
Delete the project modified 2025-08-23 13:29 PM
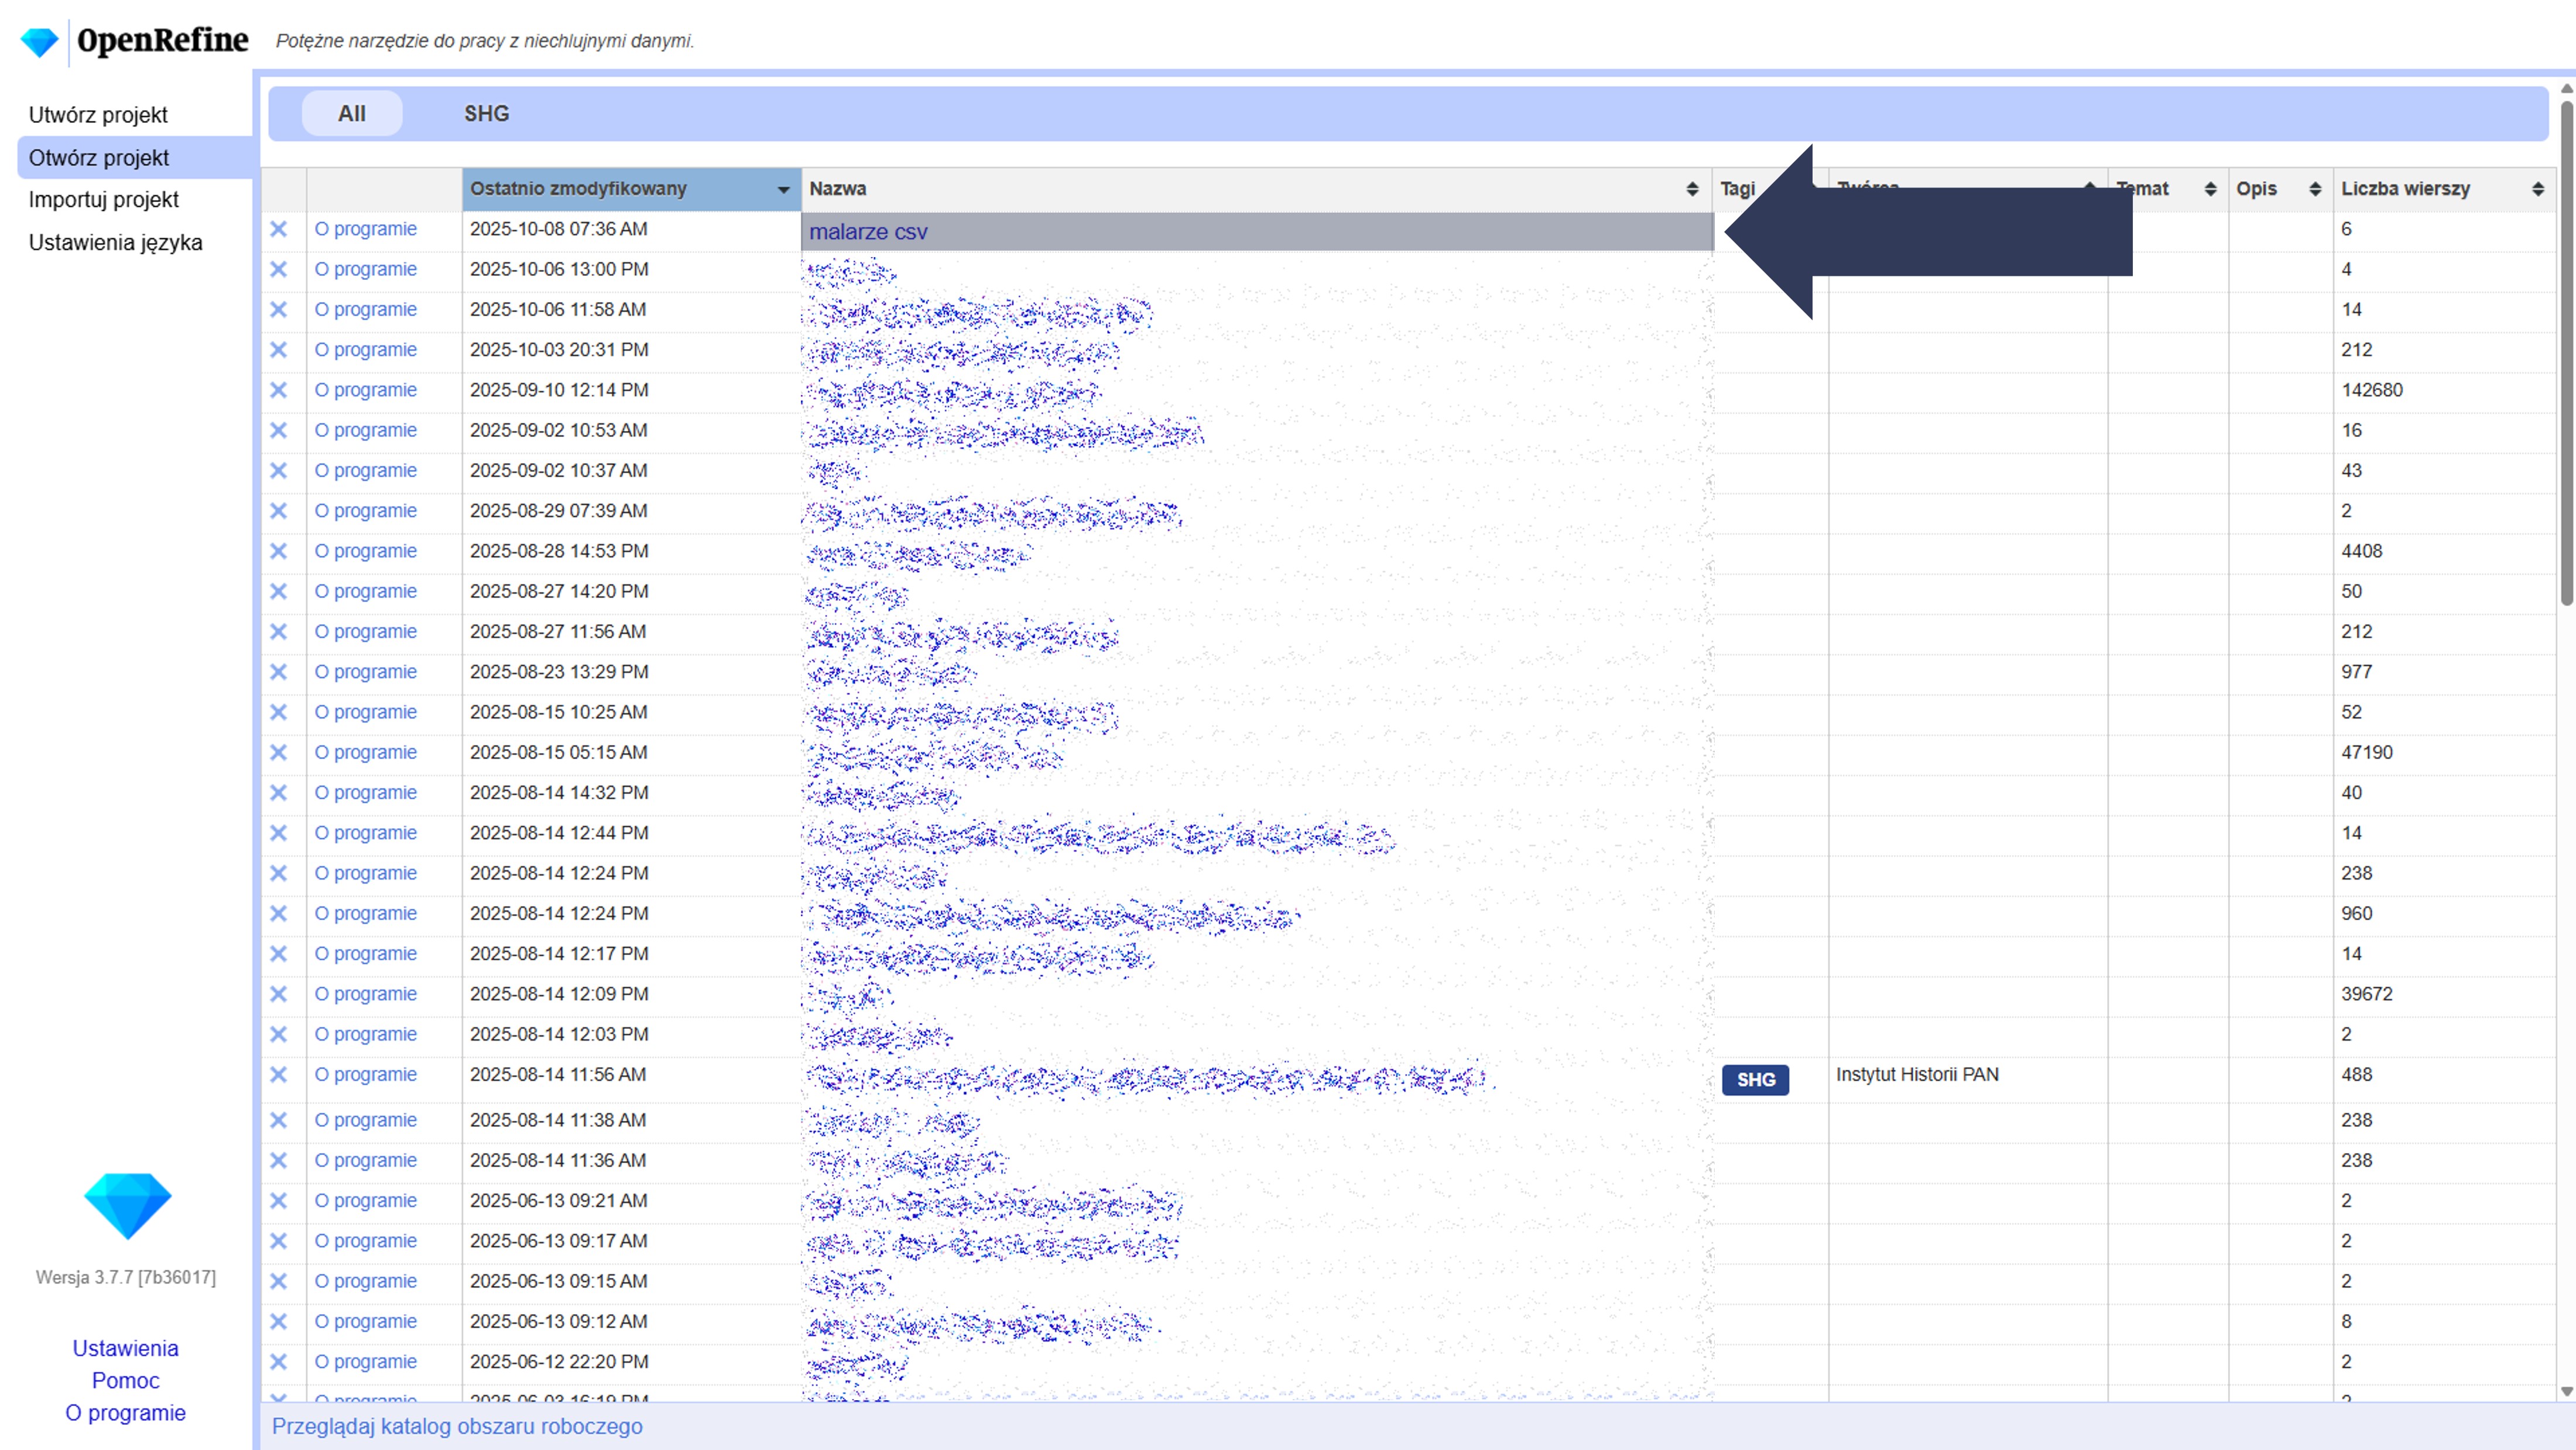click(278, 672)
